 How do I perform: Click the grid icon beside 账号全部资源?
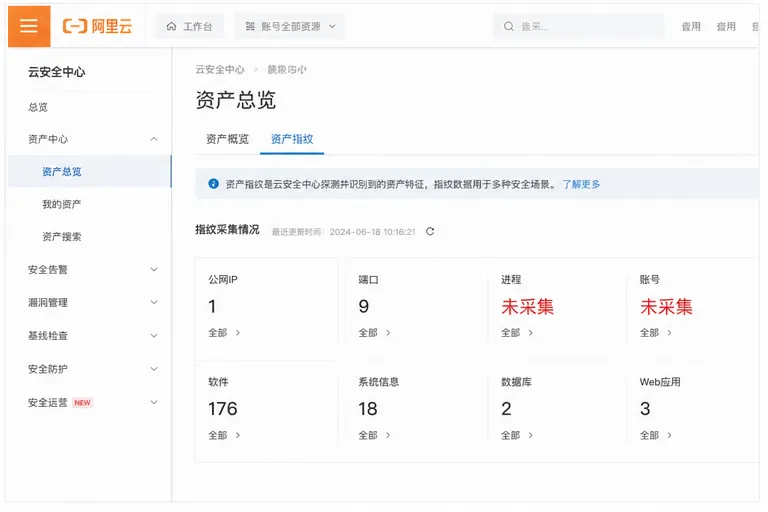pos(250,26)
